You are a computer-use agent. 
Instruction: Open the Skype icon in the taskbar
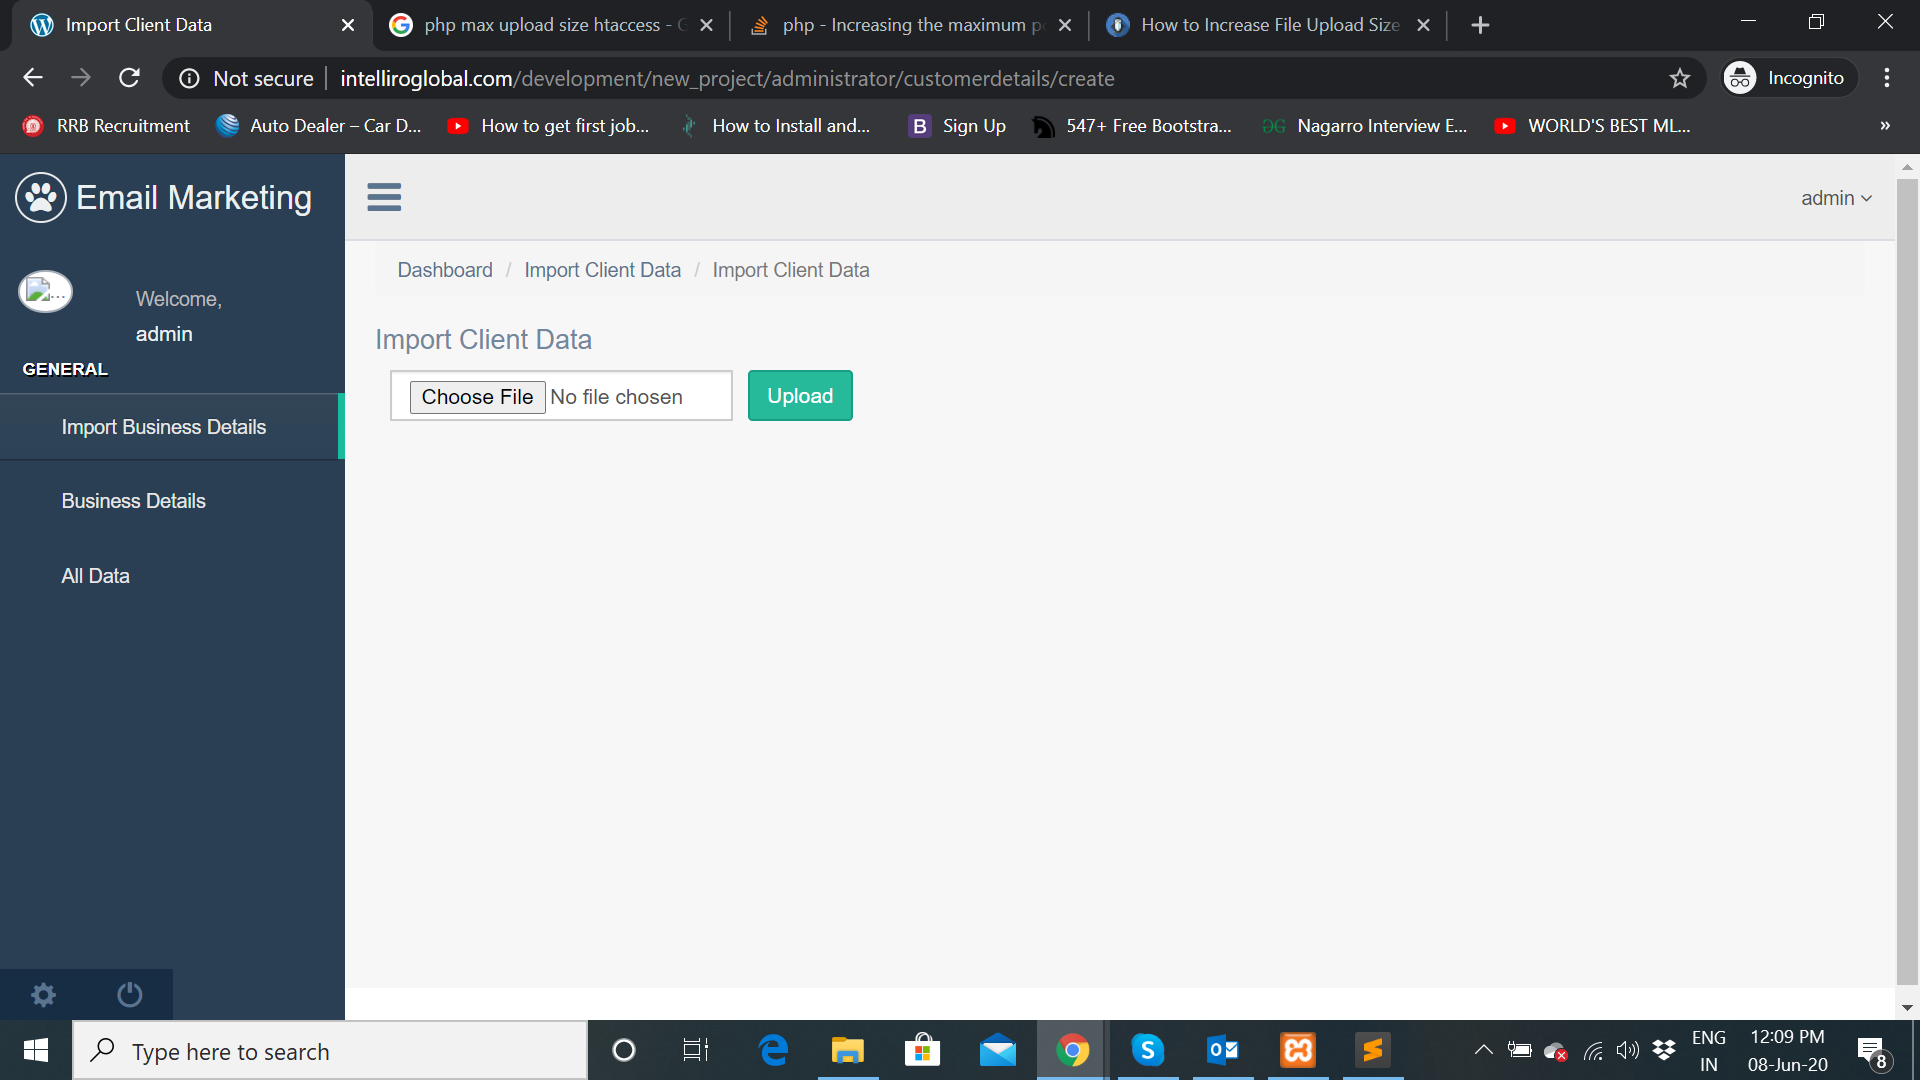pos(1147,1050)
